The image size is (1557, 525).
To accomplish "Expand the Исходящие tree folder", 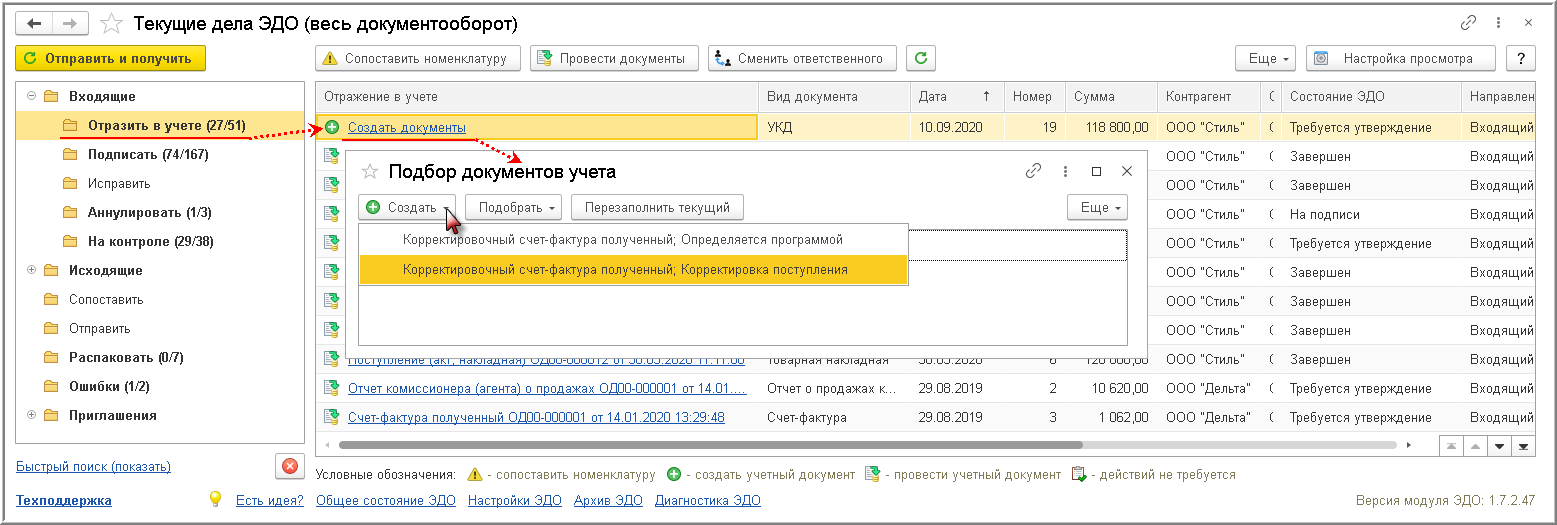I will pyautogui.click(x=31, y=270).
